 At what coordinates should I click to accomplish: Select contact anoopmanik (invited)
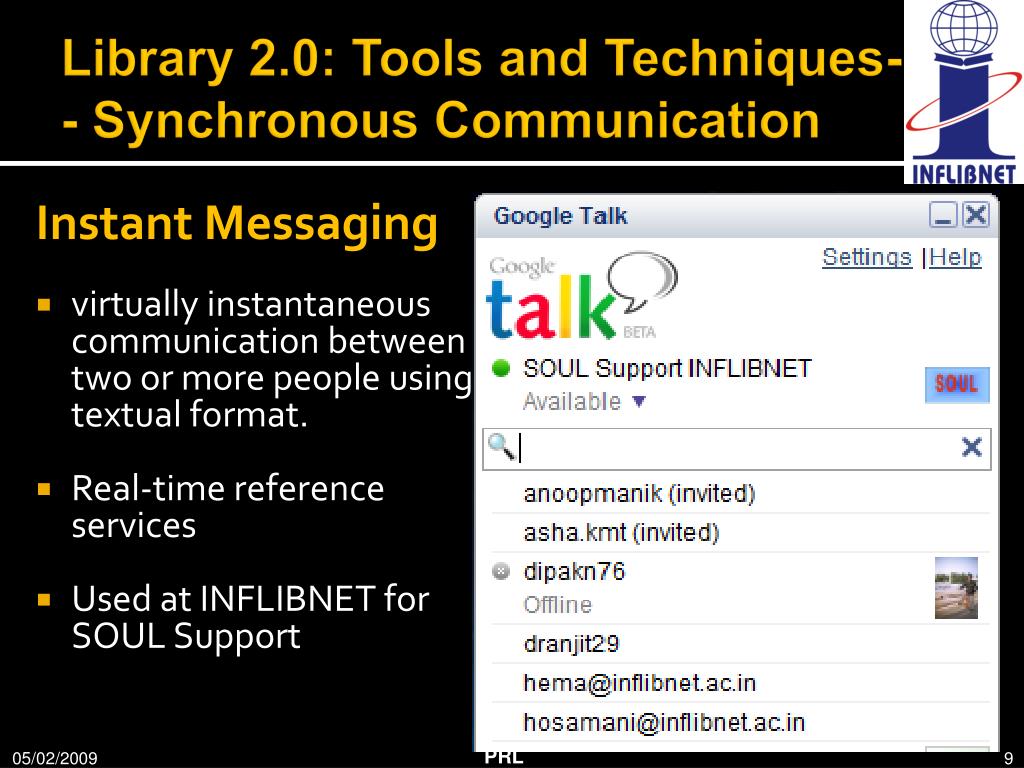click(x=741, y=494)
